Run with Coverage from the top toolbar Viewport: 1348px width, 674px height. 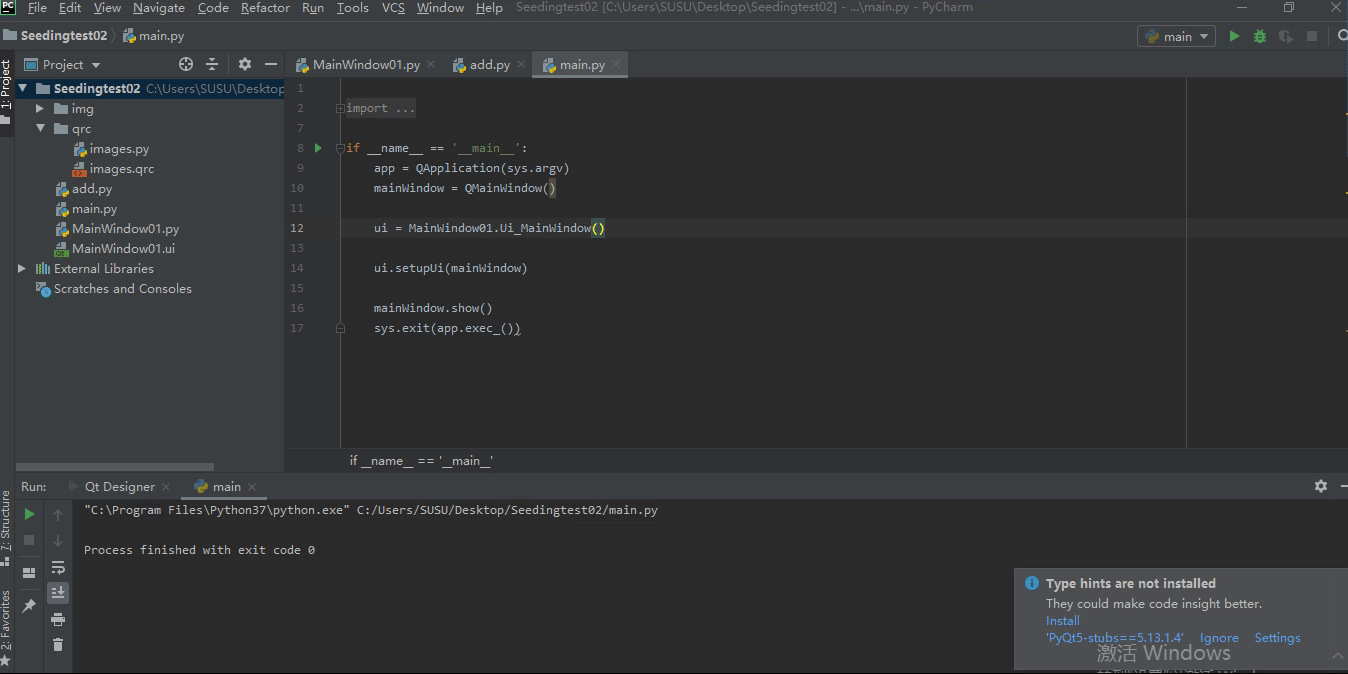click(1285, 35)
